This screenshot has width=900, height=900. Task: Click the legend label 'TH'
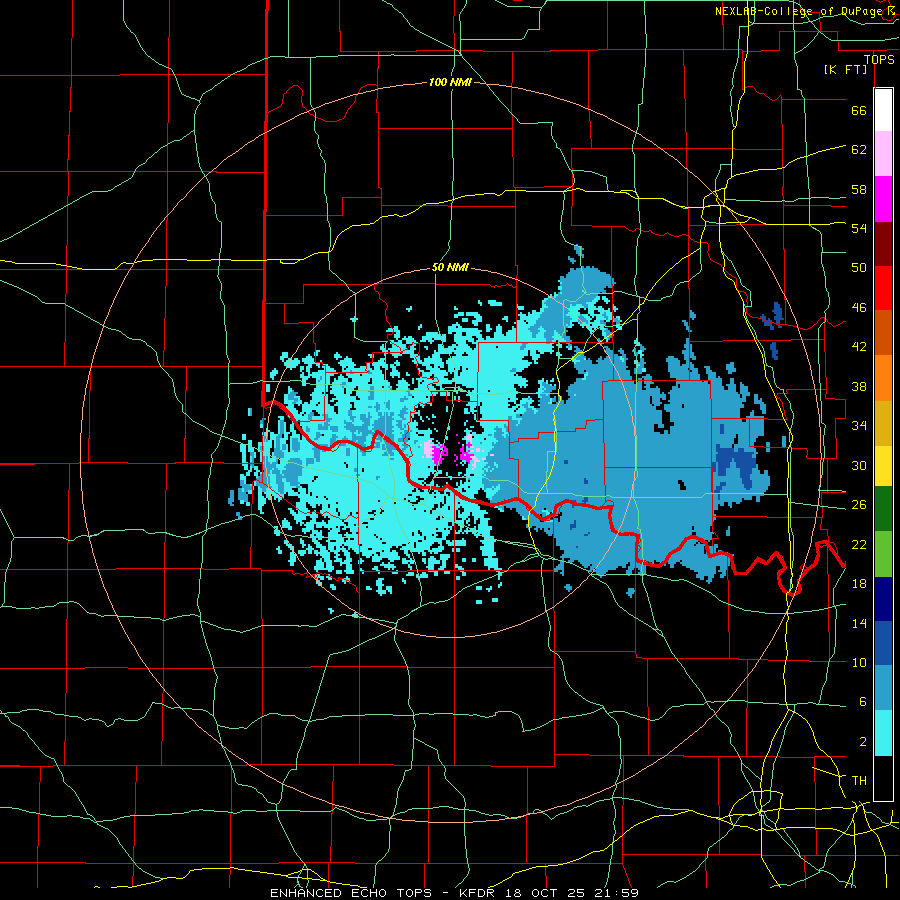tap(859, 781)
